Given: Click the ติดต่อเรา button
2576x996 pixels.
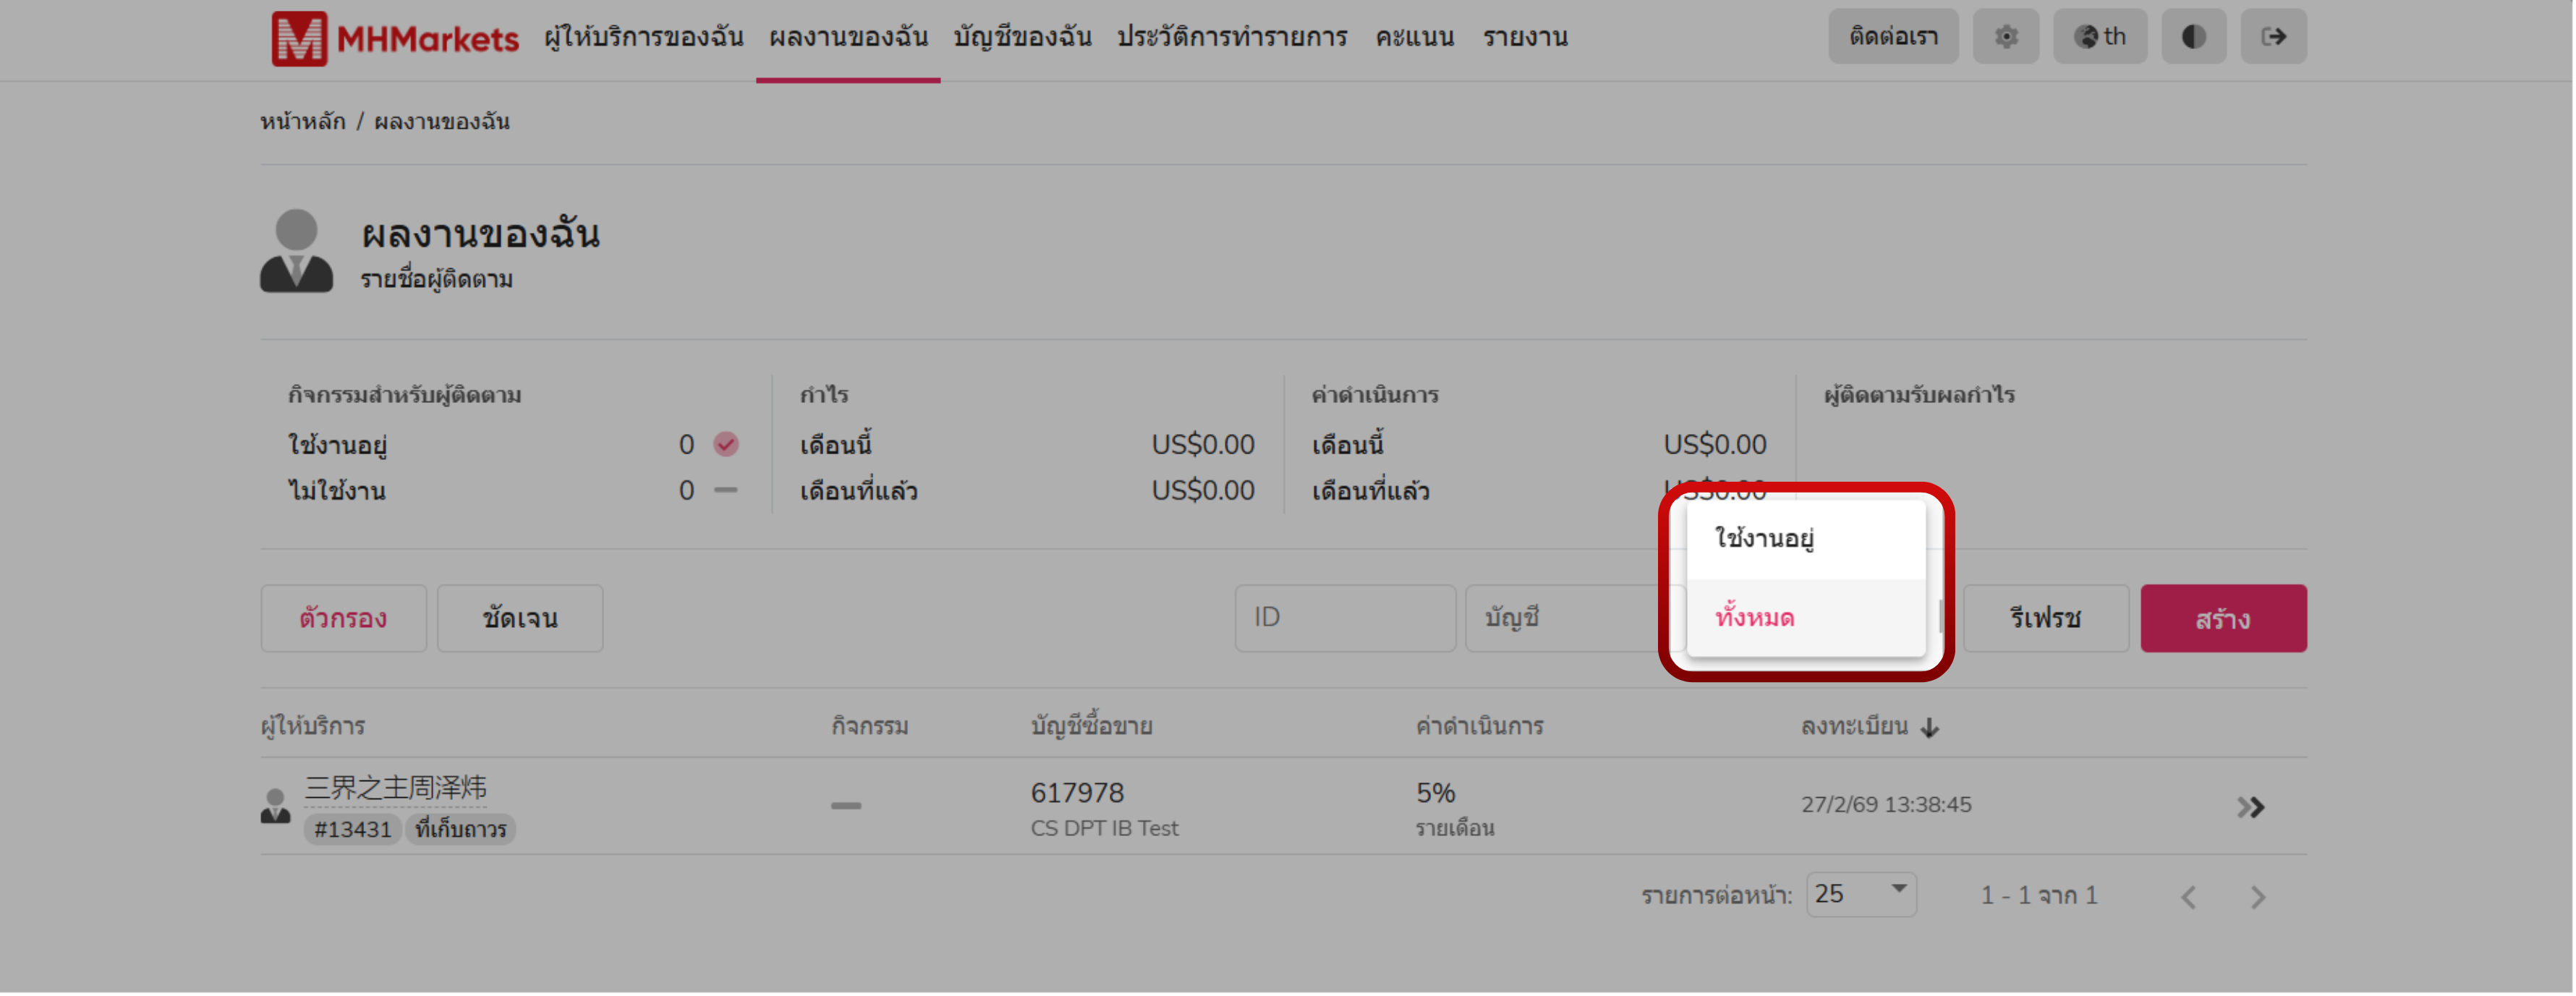Looking at the screenshot, I should coord(1893,37).
